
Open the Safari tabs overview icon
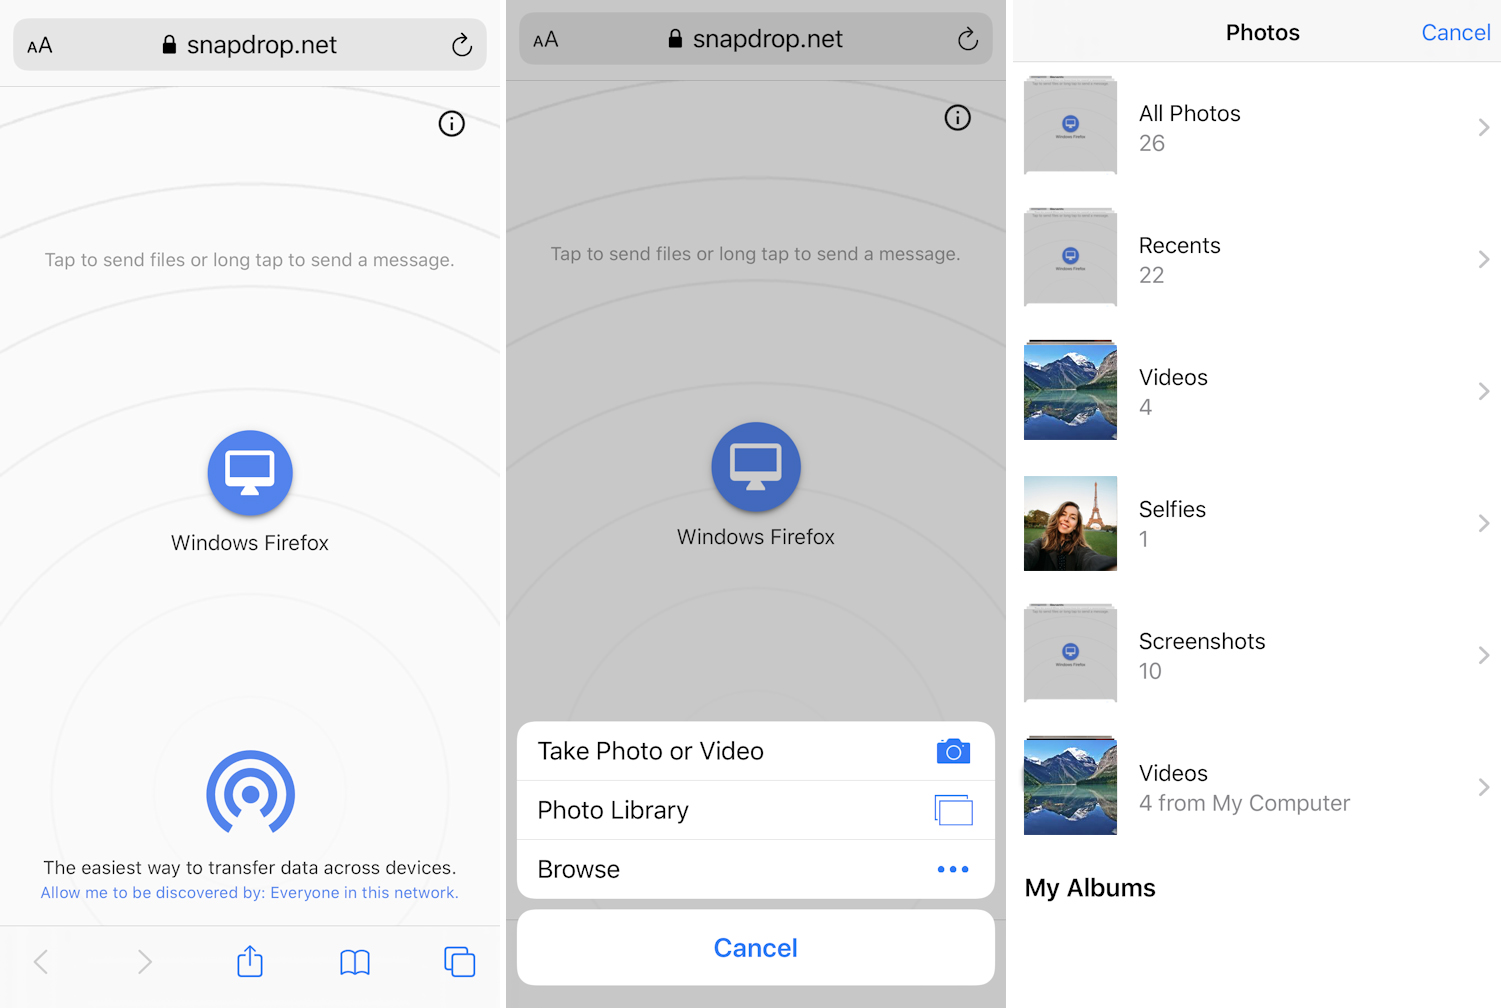click(460, 962)
